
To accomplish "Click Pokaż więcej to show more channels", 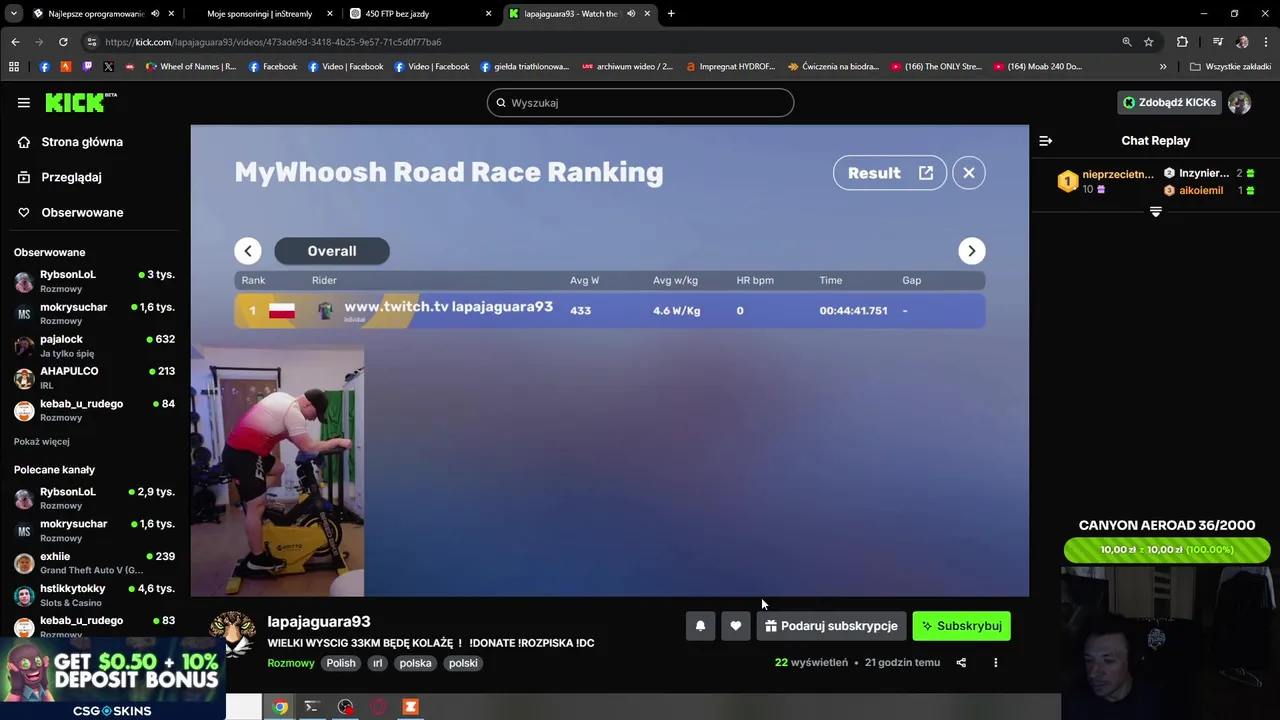I will (x=42, y=441).
